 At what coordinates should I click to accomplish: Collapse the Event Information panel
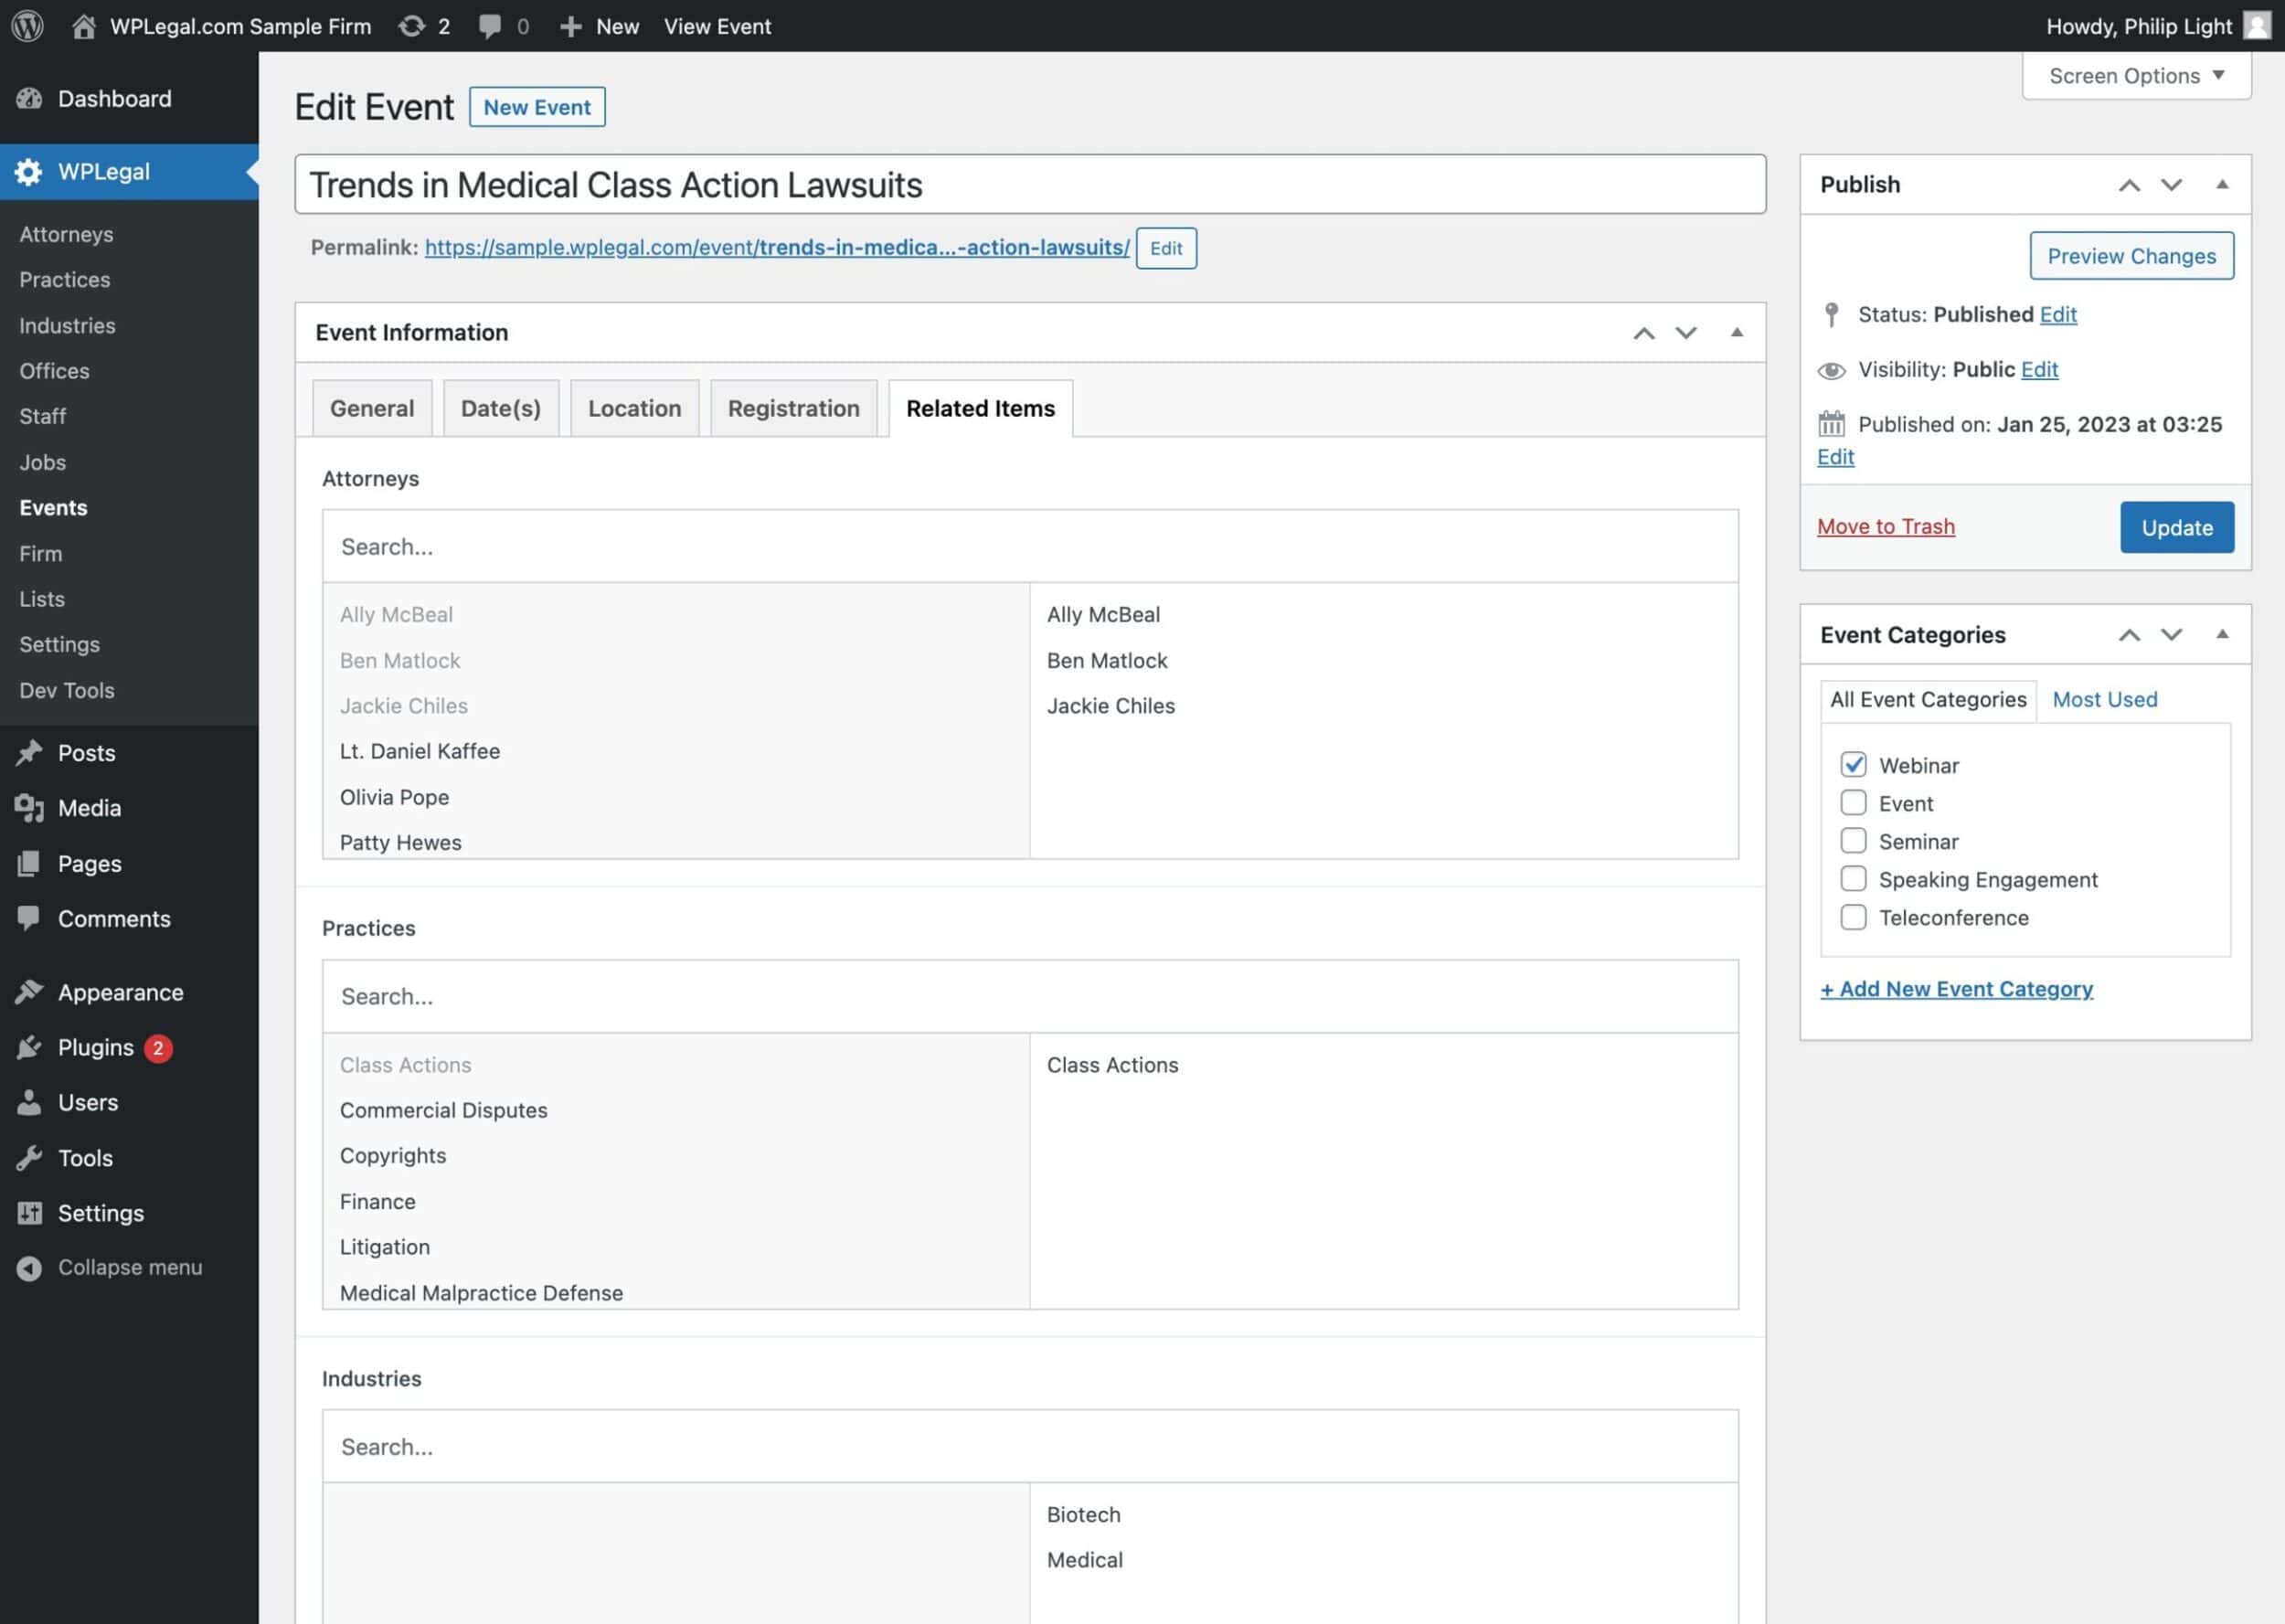coord(1737,332)
